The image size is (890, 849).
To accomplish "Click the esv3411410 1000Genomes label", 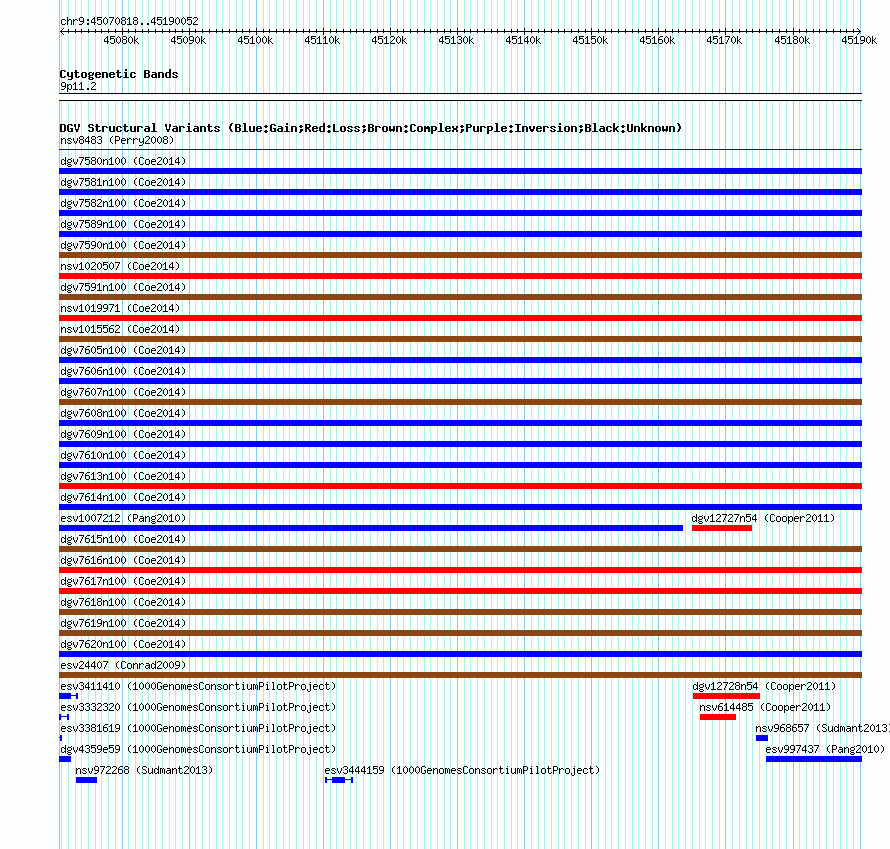I will point(198,686).
